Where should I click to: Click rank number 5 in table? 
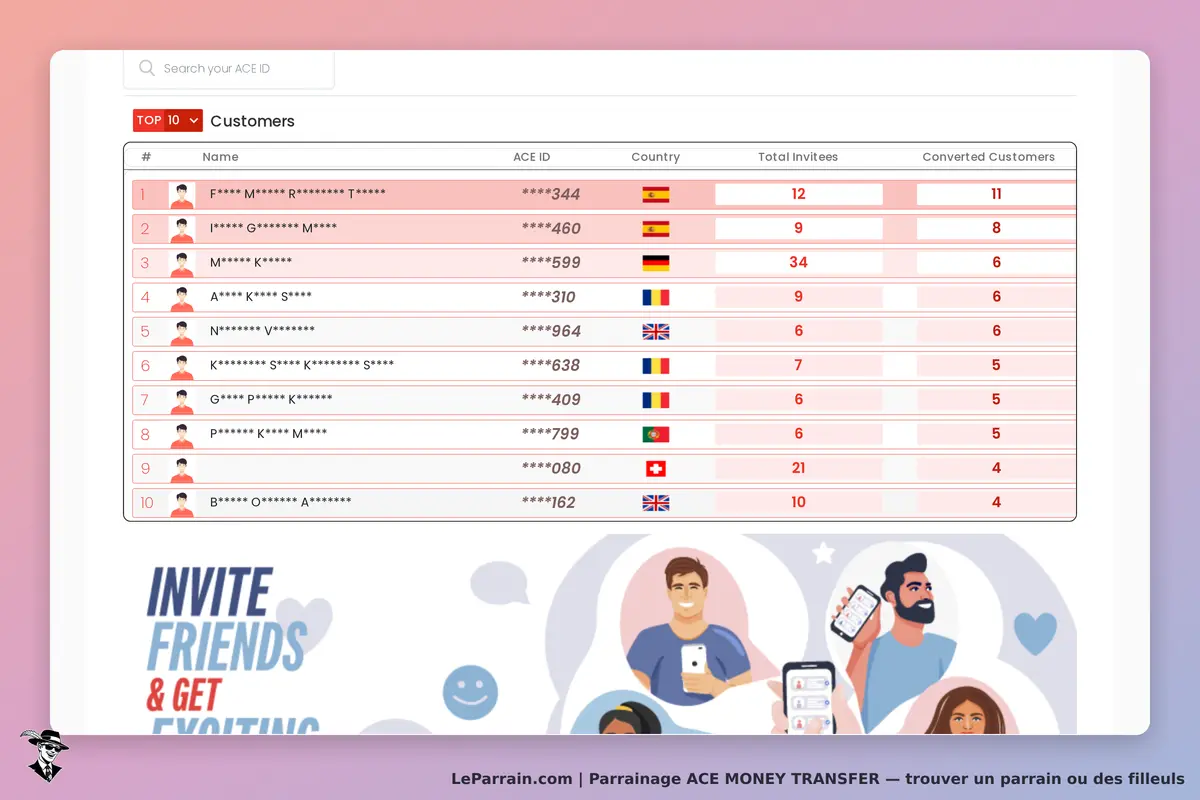point(145,332)
